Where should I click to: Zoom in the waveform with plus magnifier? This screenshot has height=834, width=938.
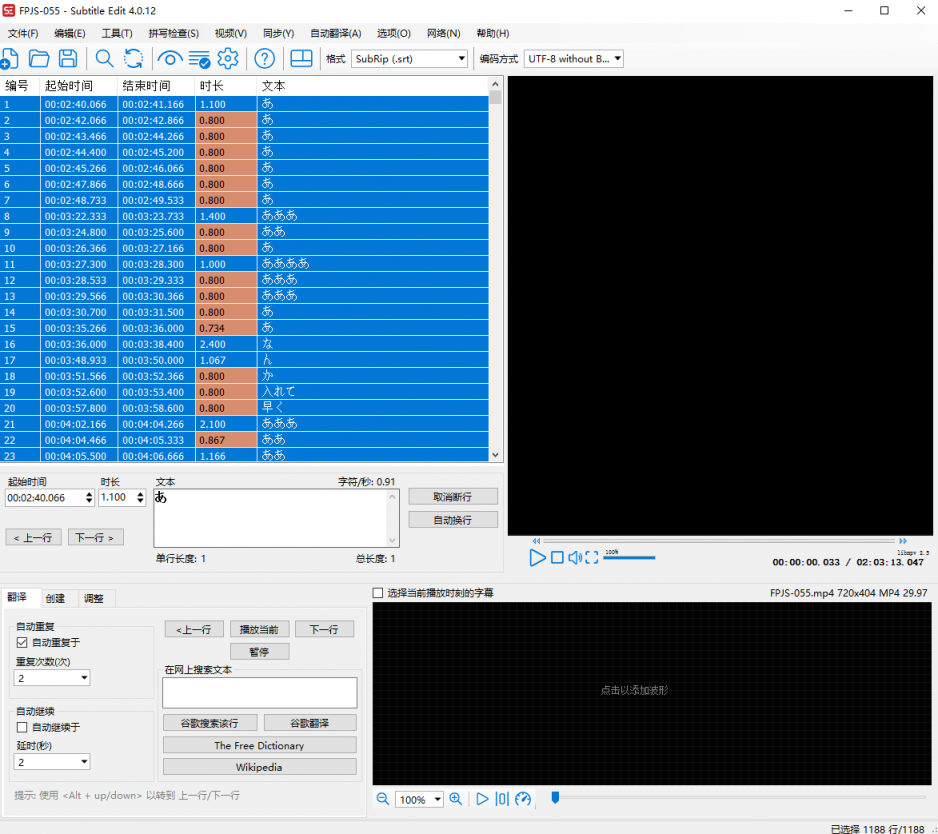coord(456,799)
